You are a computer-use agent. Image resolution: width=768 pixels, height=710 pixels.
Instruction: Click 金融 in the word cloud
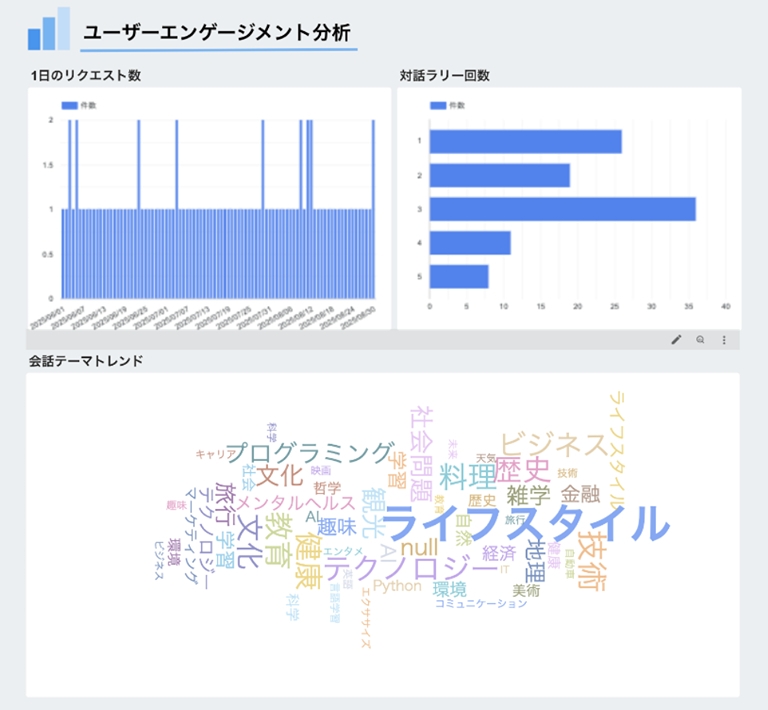(580, 494)
